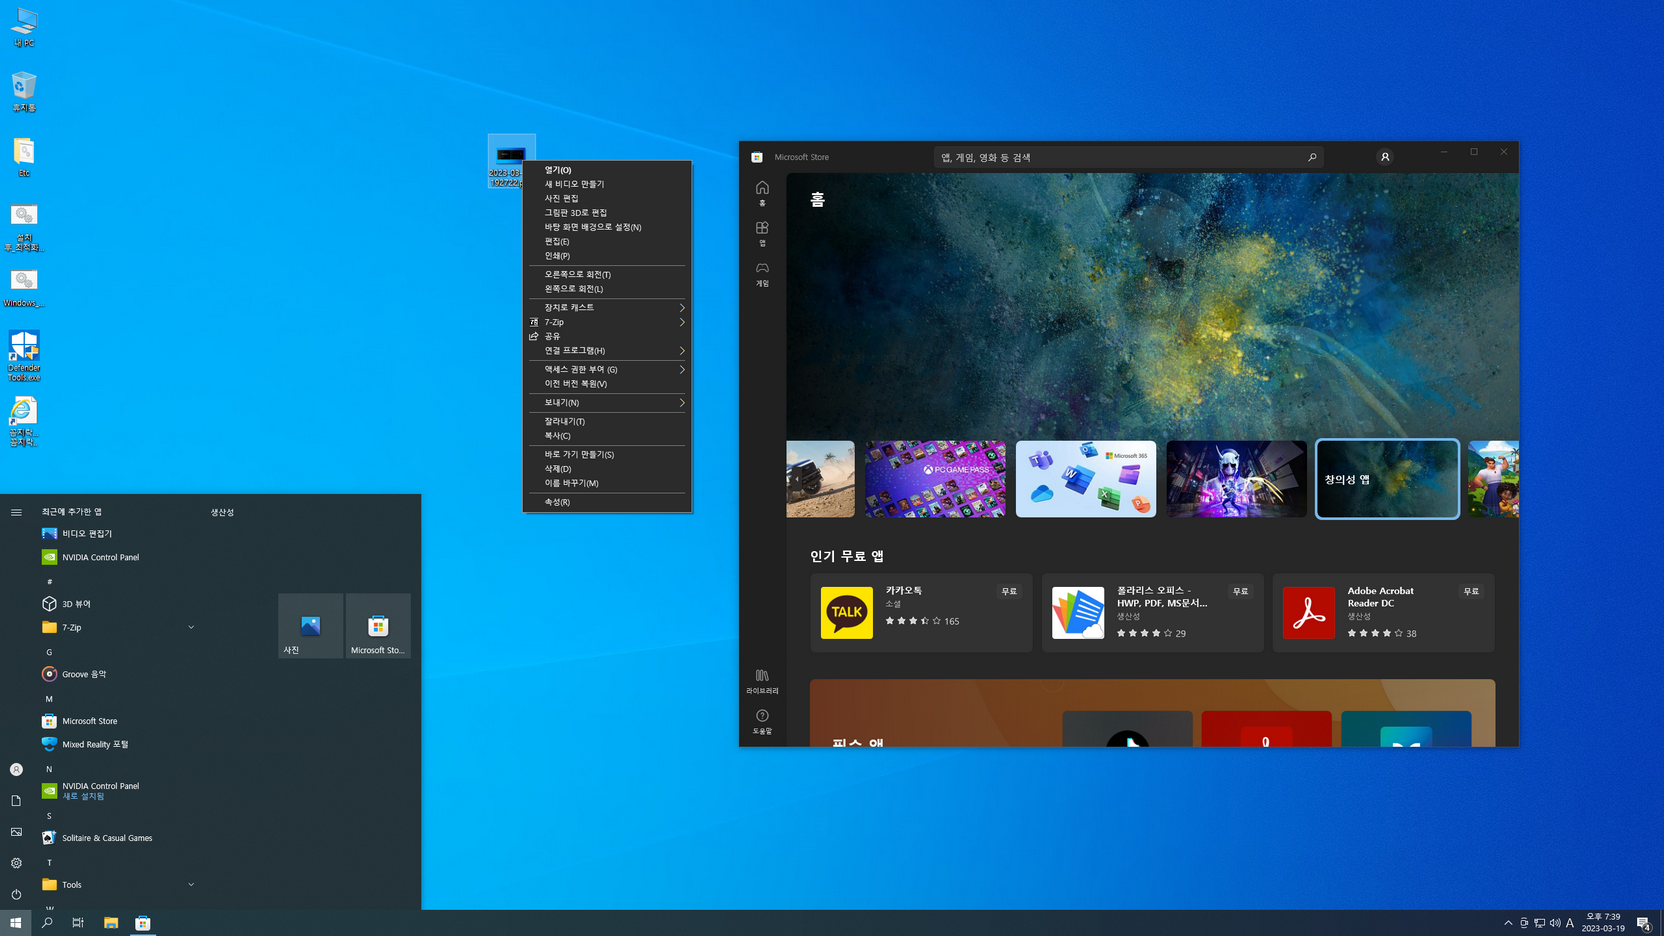Open the Start menu power icon
Viewport: 1664px width, 936px height.
(16, 894)
